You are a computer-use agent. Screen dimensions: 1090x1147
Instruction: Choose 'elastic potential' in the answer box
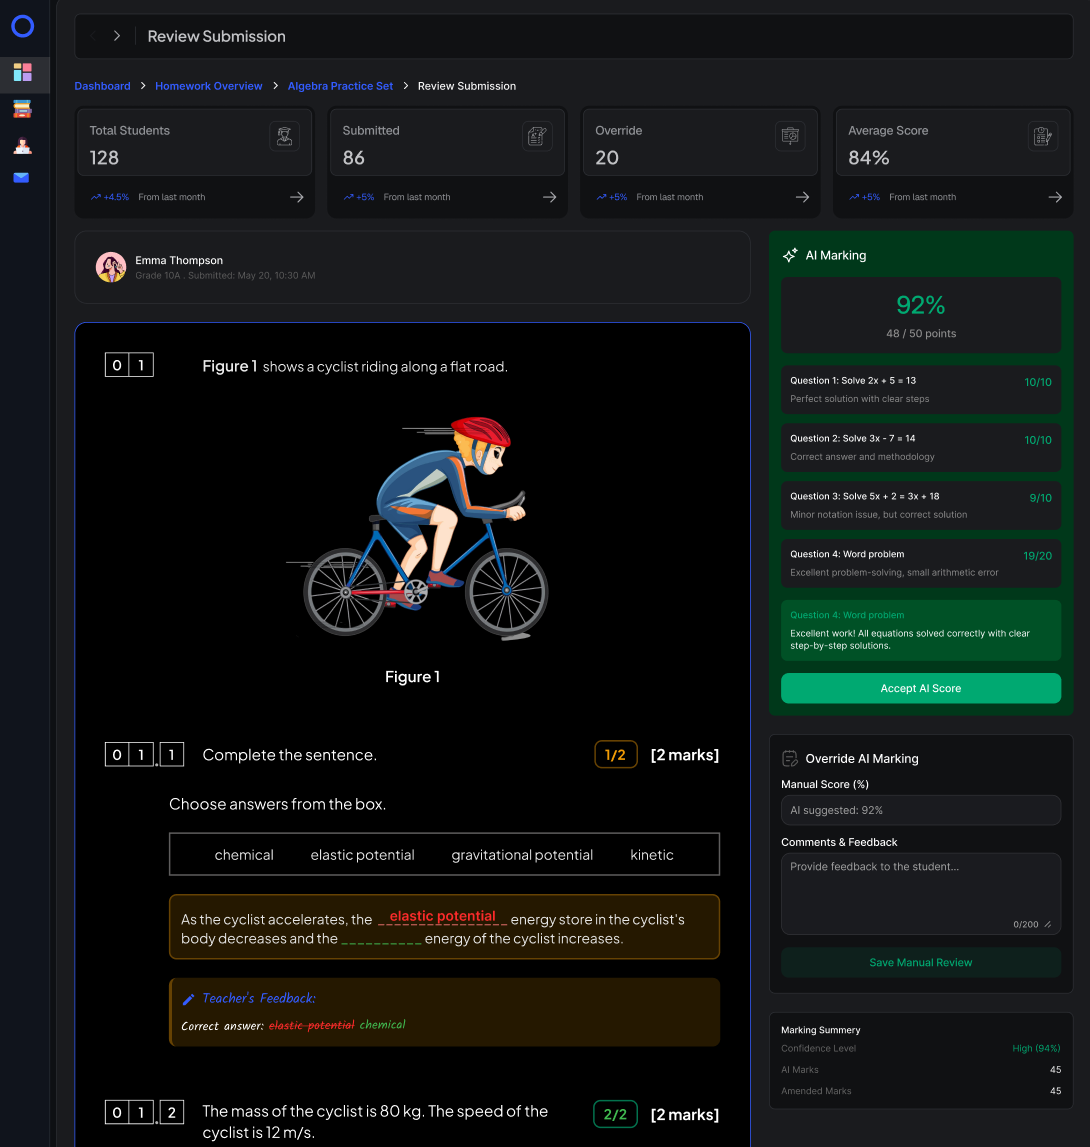point(362,854)
